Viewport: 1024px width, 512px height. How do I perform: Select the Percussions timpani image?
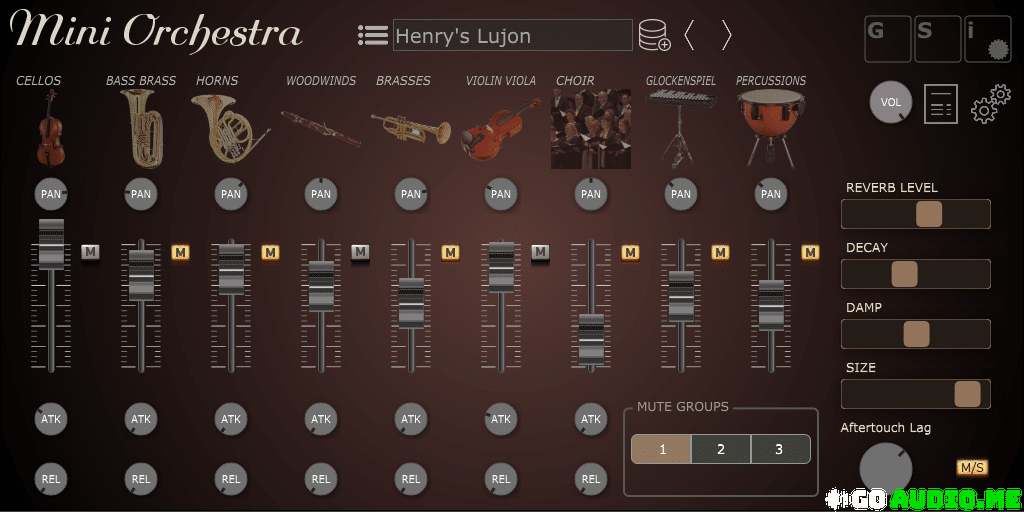coord(771,129)
